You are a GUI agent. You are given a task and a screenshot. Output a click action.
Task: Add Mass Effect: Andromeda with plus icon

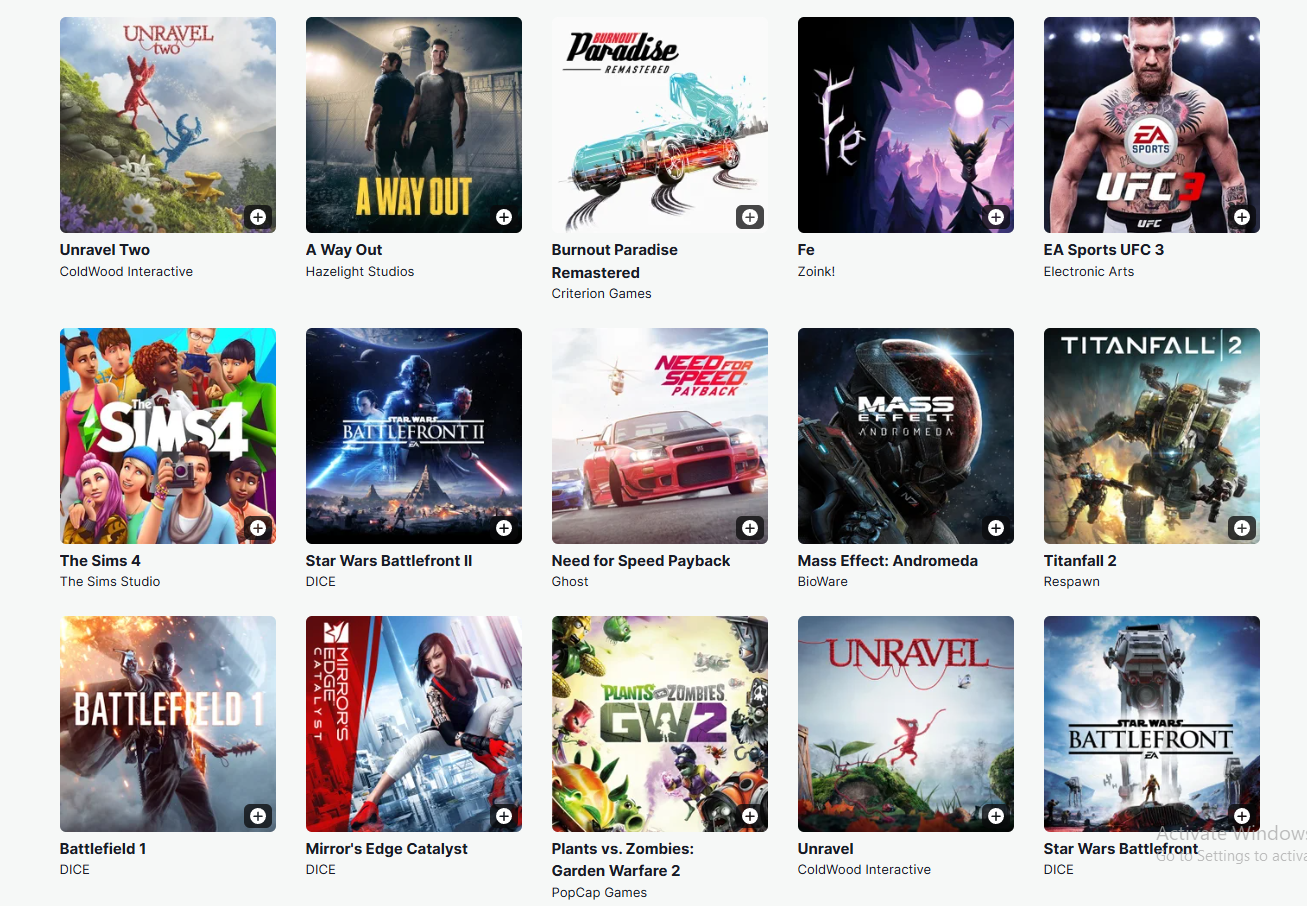pyautogui.click(x=996, y=528)
